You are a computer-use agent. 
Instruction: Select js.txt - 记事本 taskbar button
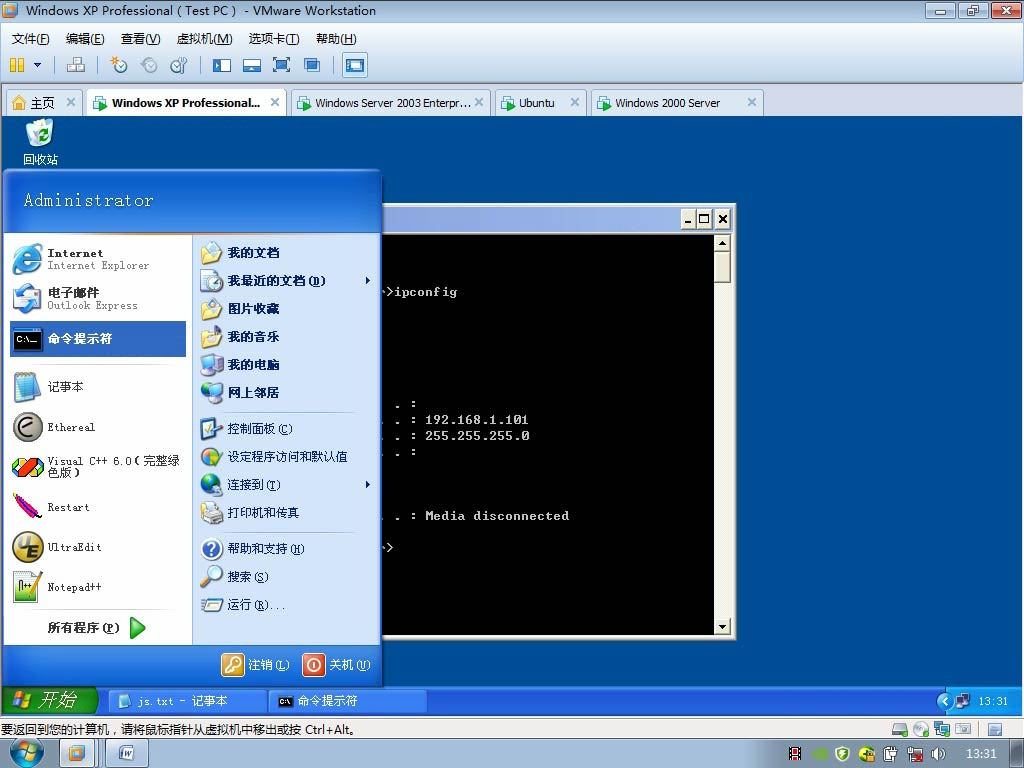click(186, 701)
